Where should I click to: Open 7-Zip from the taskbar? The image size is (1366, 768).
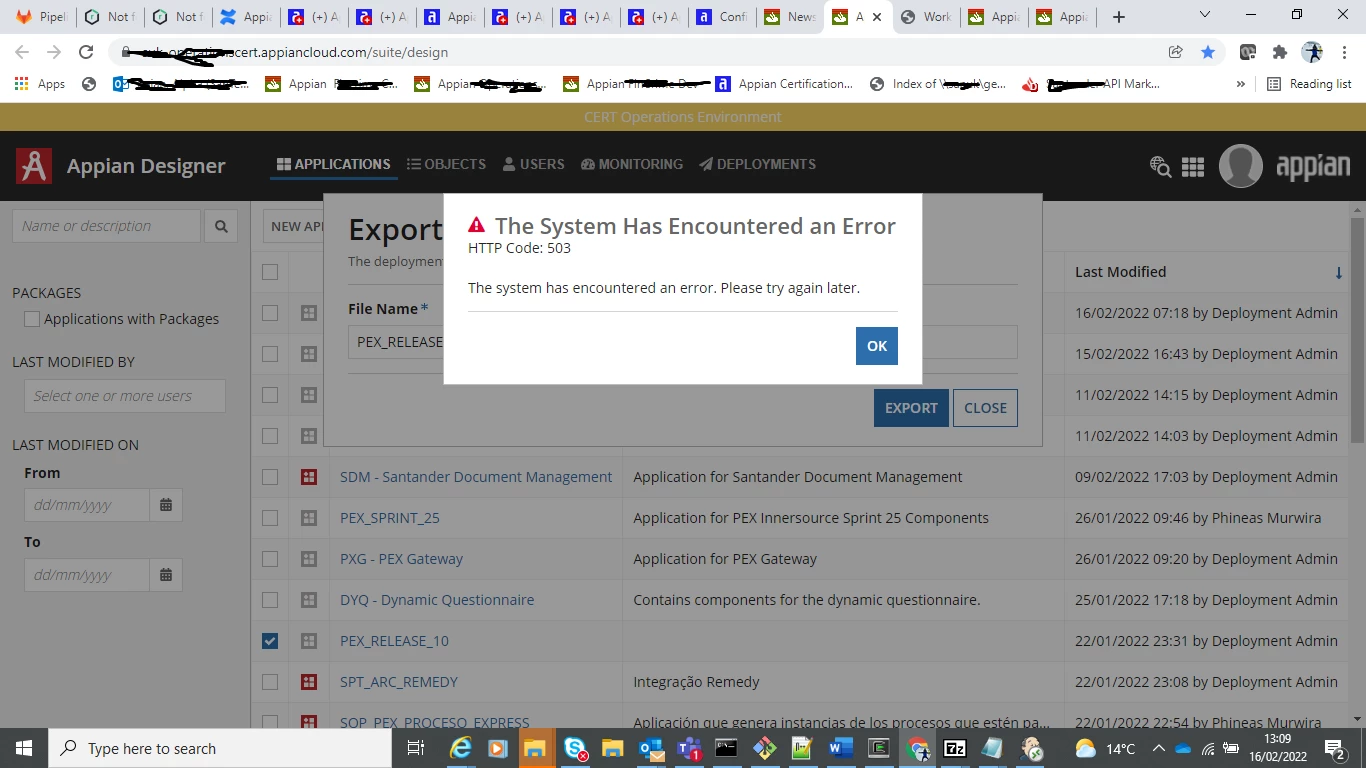coord(954,748)
